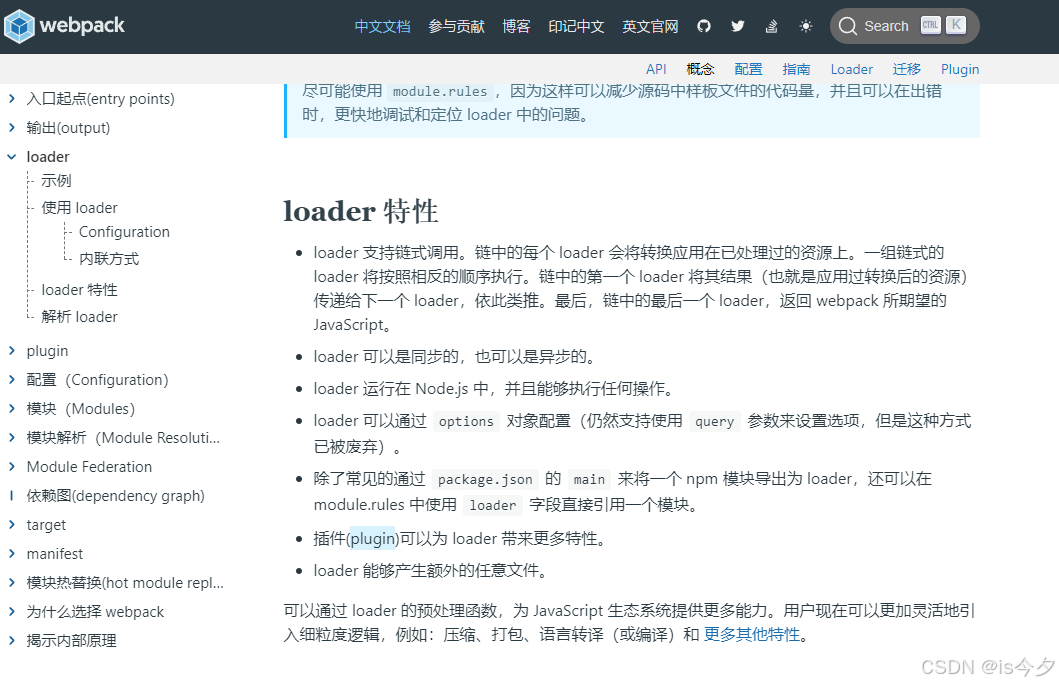Open the Stack Overflow icon

(x=771, y=26)
